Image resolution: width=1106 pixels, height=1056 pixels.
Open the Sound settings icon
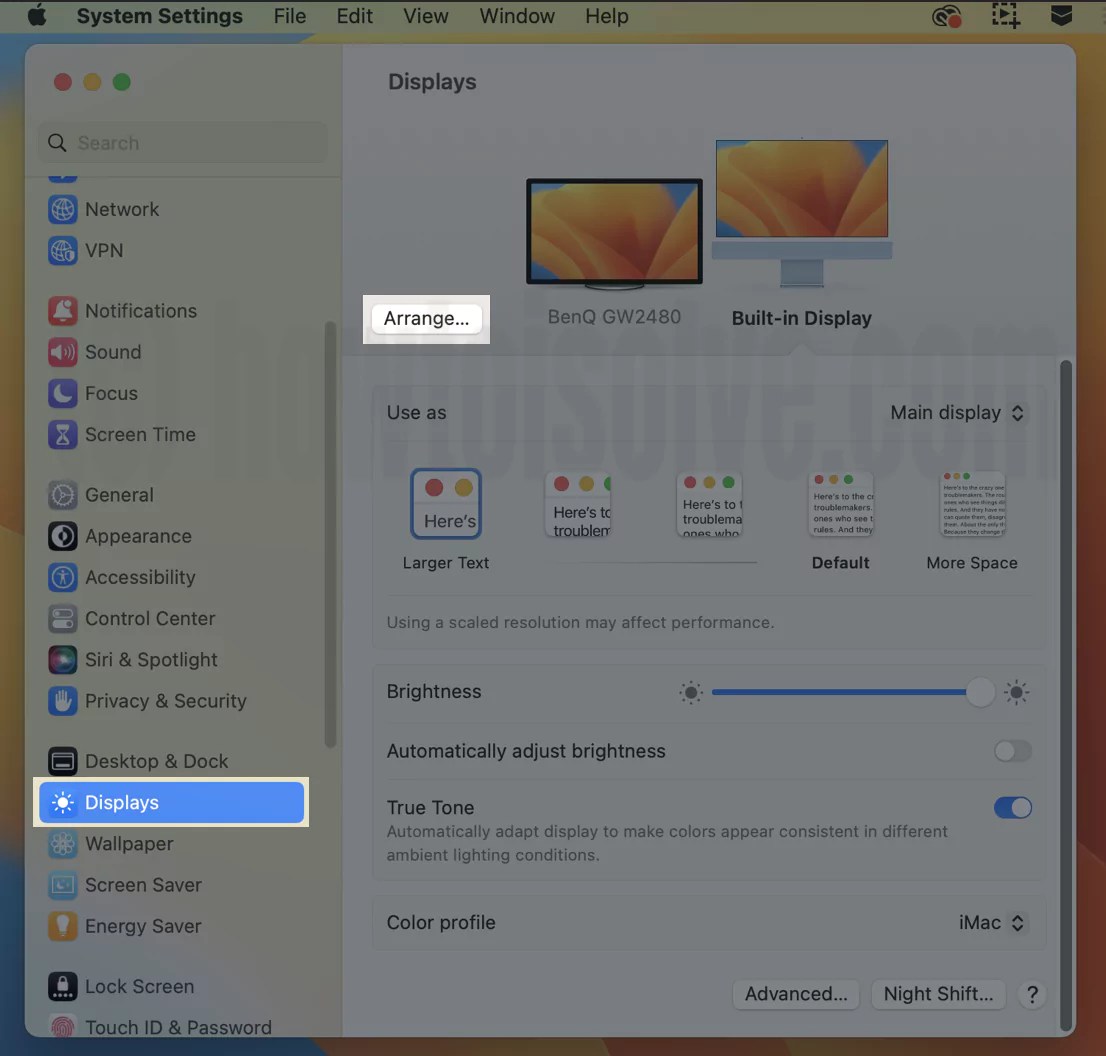pyautogui.click(x=62, y=352)
